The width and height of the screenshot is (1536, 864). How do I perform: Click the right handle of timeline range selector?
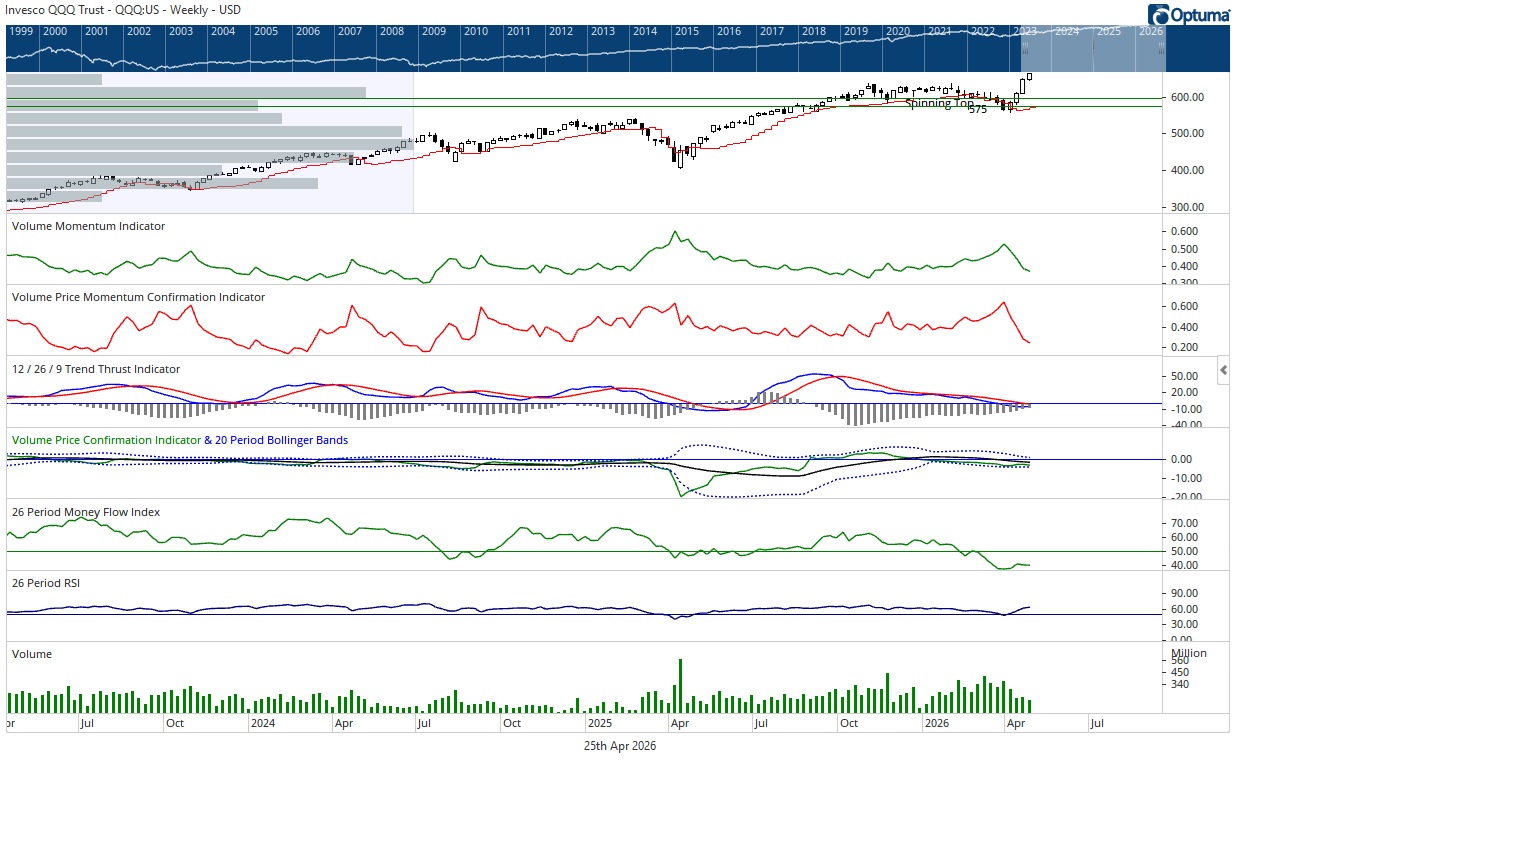click(x=1162, y=48)
